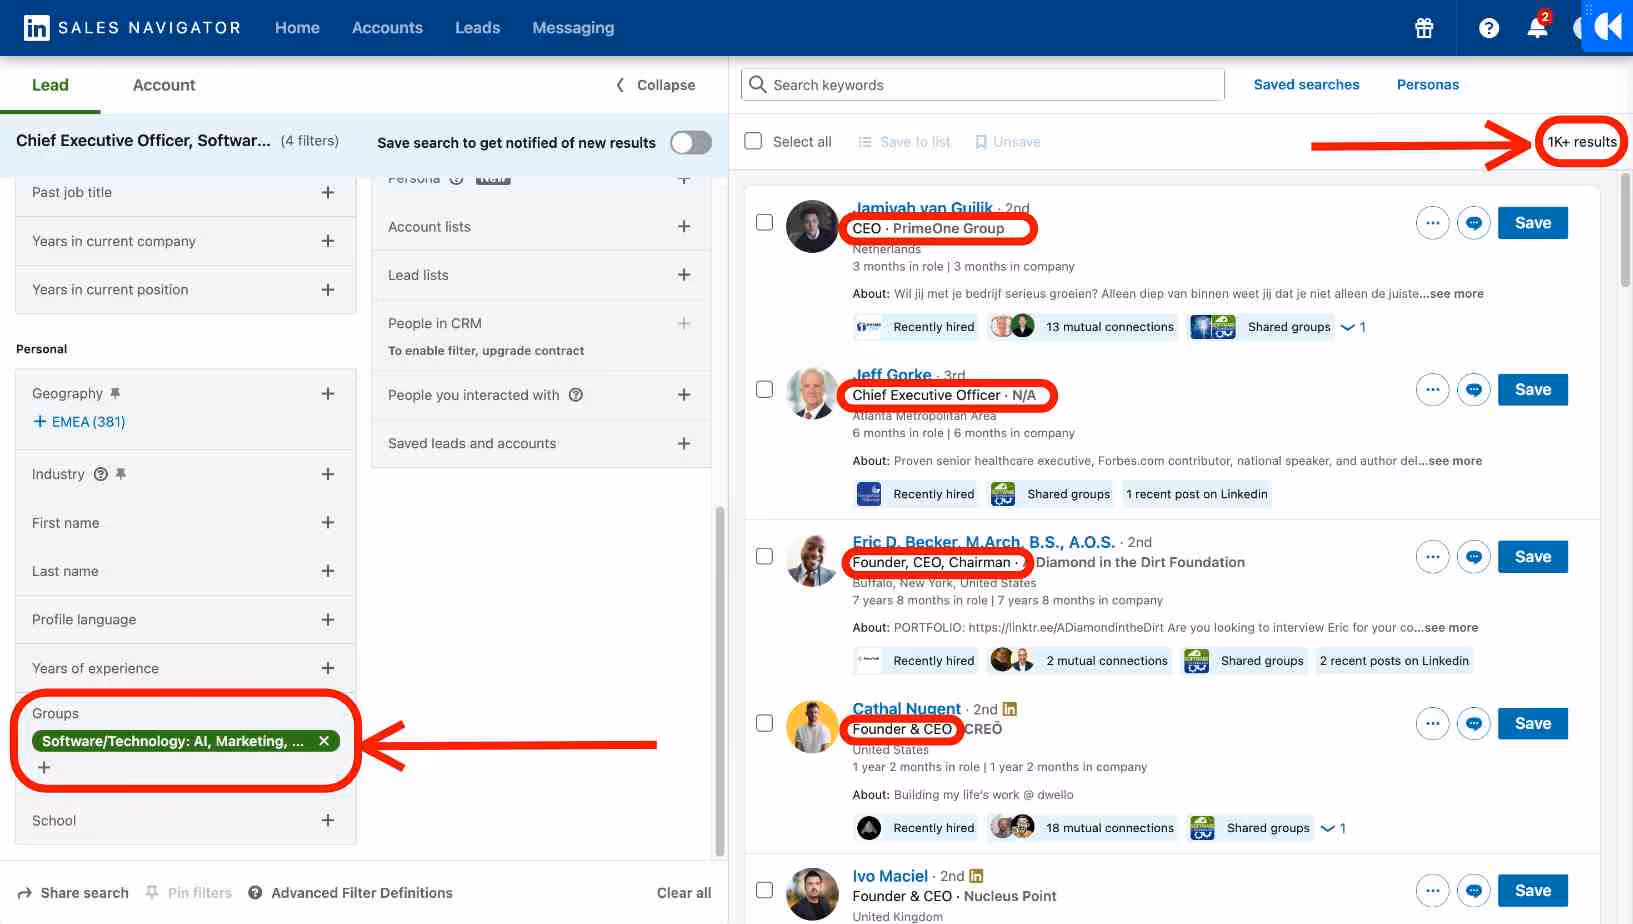Open more options for Jeff Gorke
Viewport: 1633px width, 924px height.
click(1432, 390)
